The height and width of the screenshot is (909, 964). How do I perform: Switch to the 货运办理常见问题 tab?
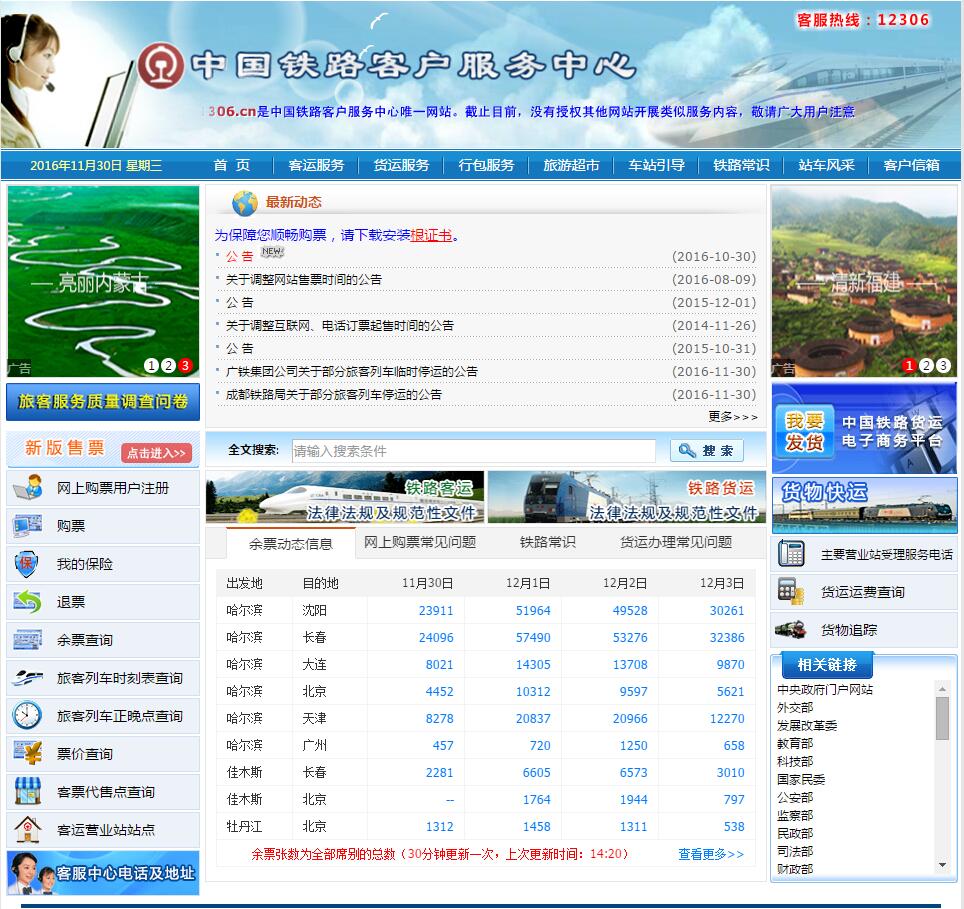point(676,542)
